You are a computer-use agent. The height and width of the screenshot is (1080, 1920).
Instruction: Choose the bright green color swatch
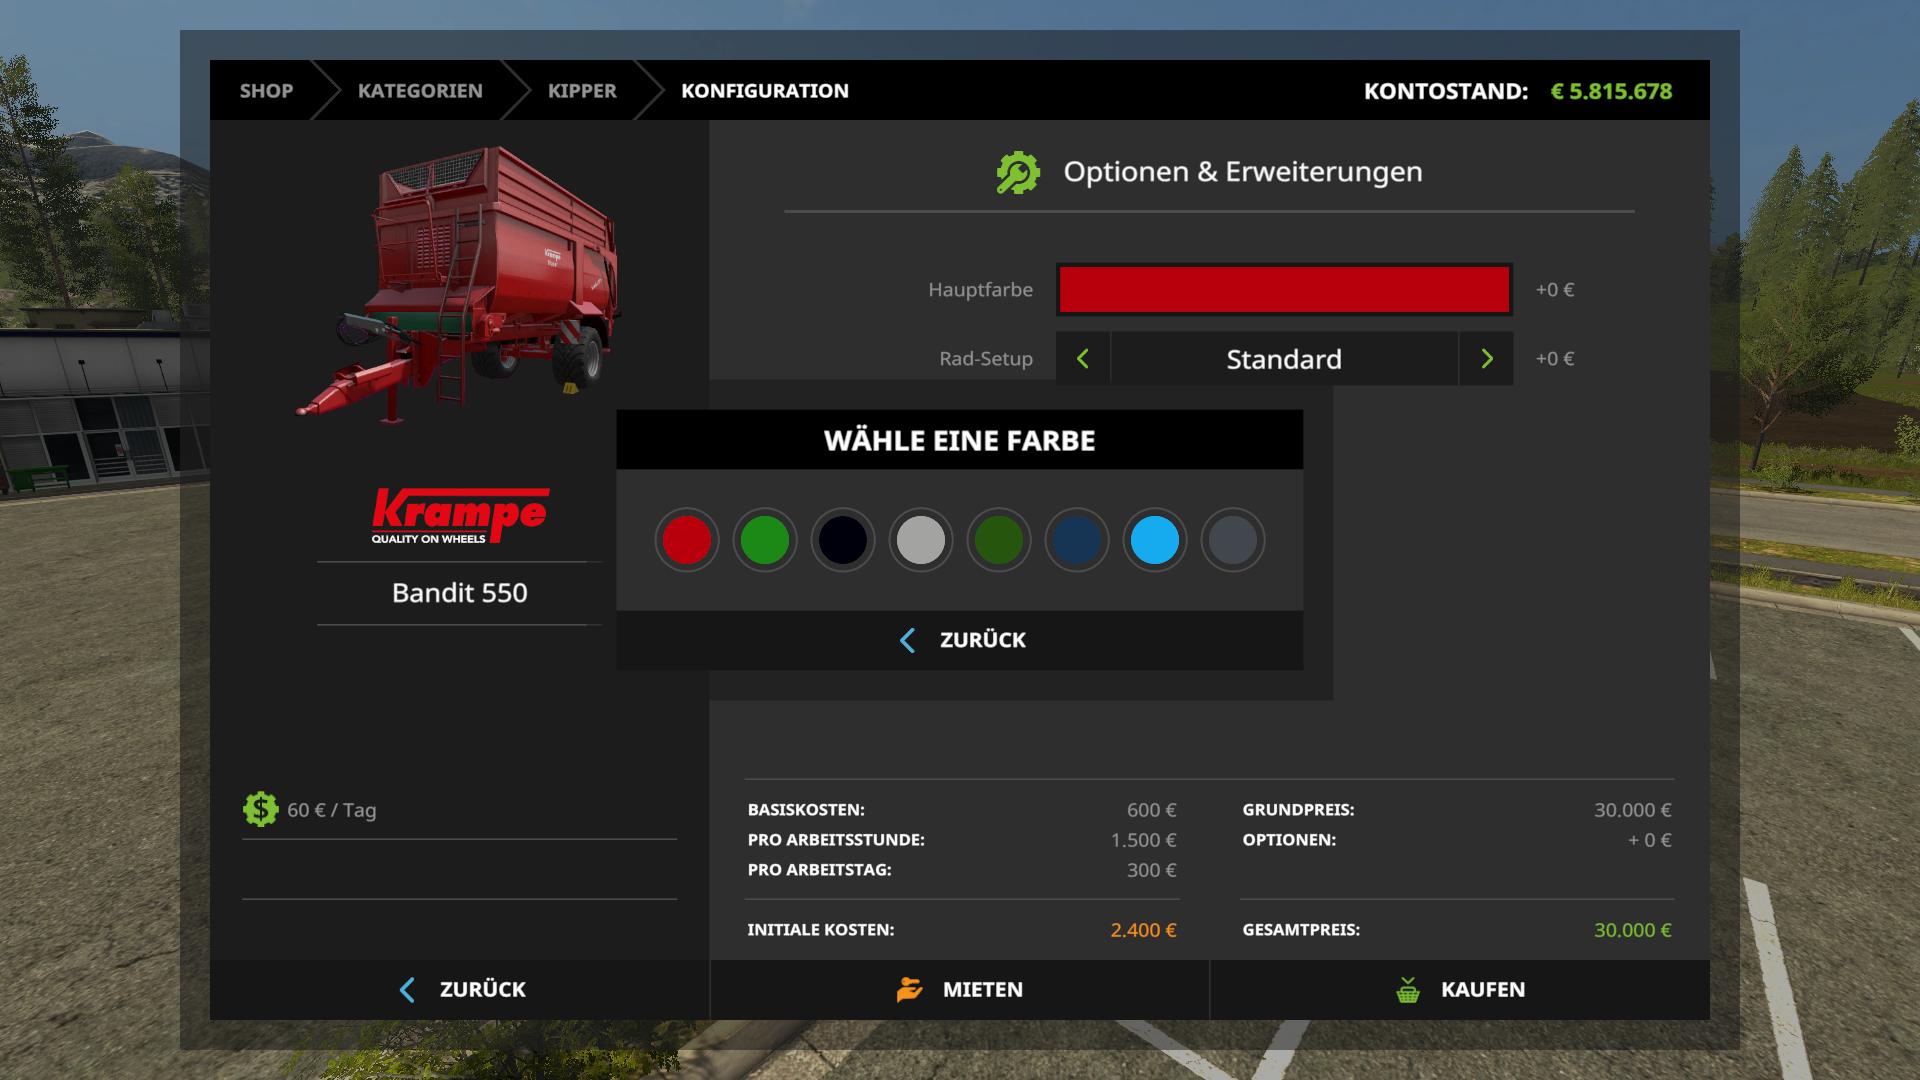[x=765, y=540]
